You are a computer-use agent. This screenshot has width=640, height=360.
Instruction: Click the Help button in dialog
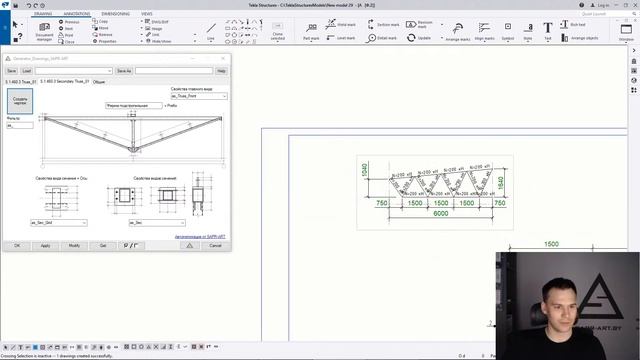click(x=221, y=71)
